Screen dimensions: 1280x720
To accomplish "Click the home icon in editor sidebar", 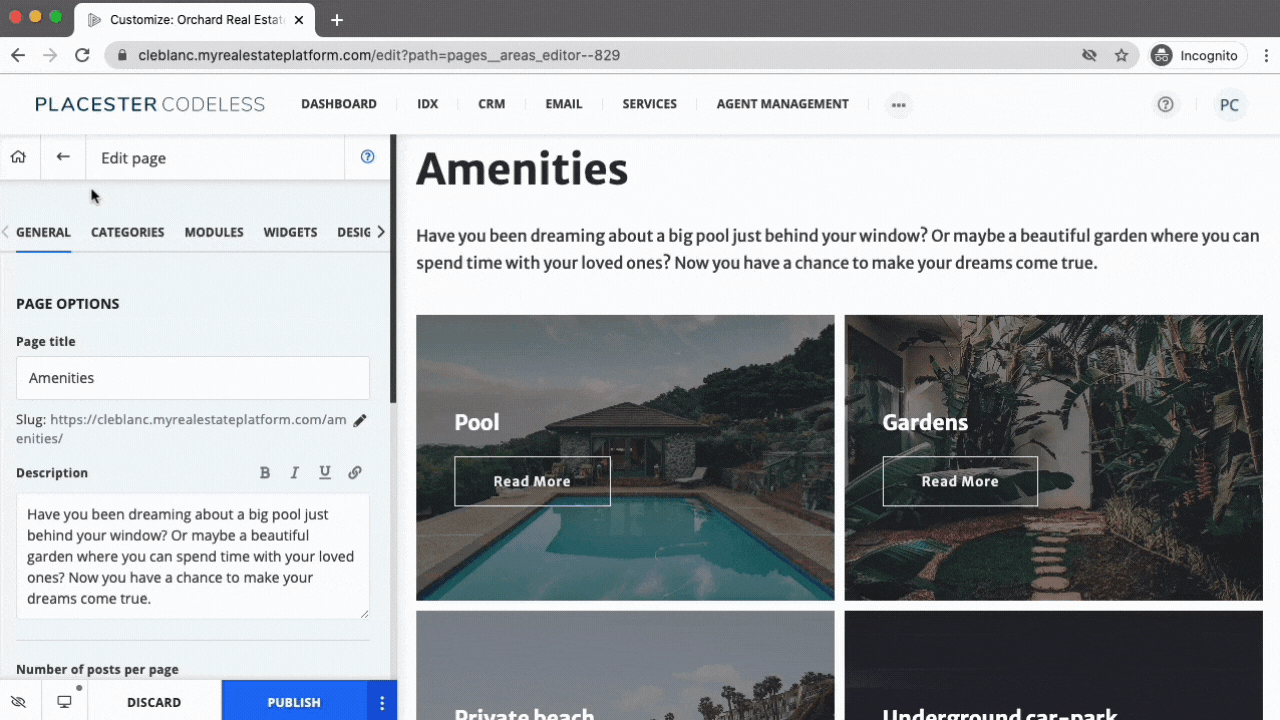I will (18, 157).
